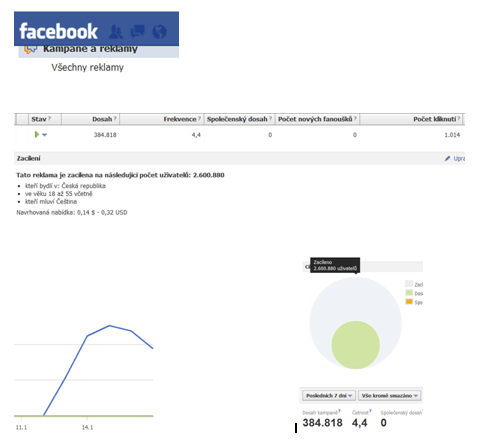Click green play status icon
478x444 pixels.
click(37, 134)
